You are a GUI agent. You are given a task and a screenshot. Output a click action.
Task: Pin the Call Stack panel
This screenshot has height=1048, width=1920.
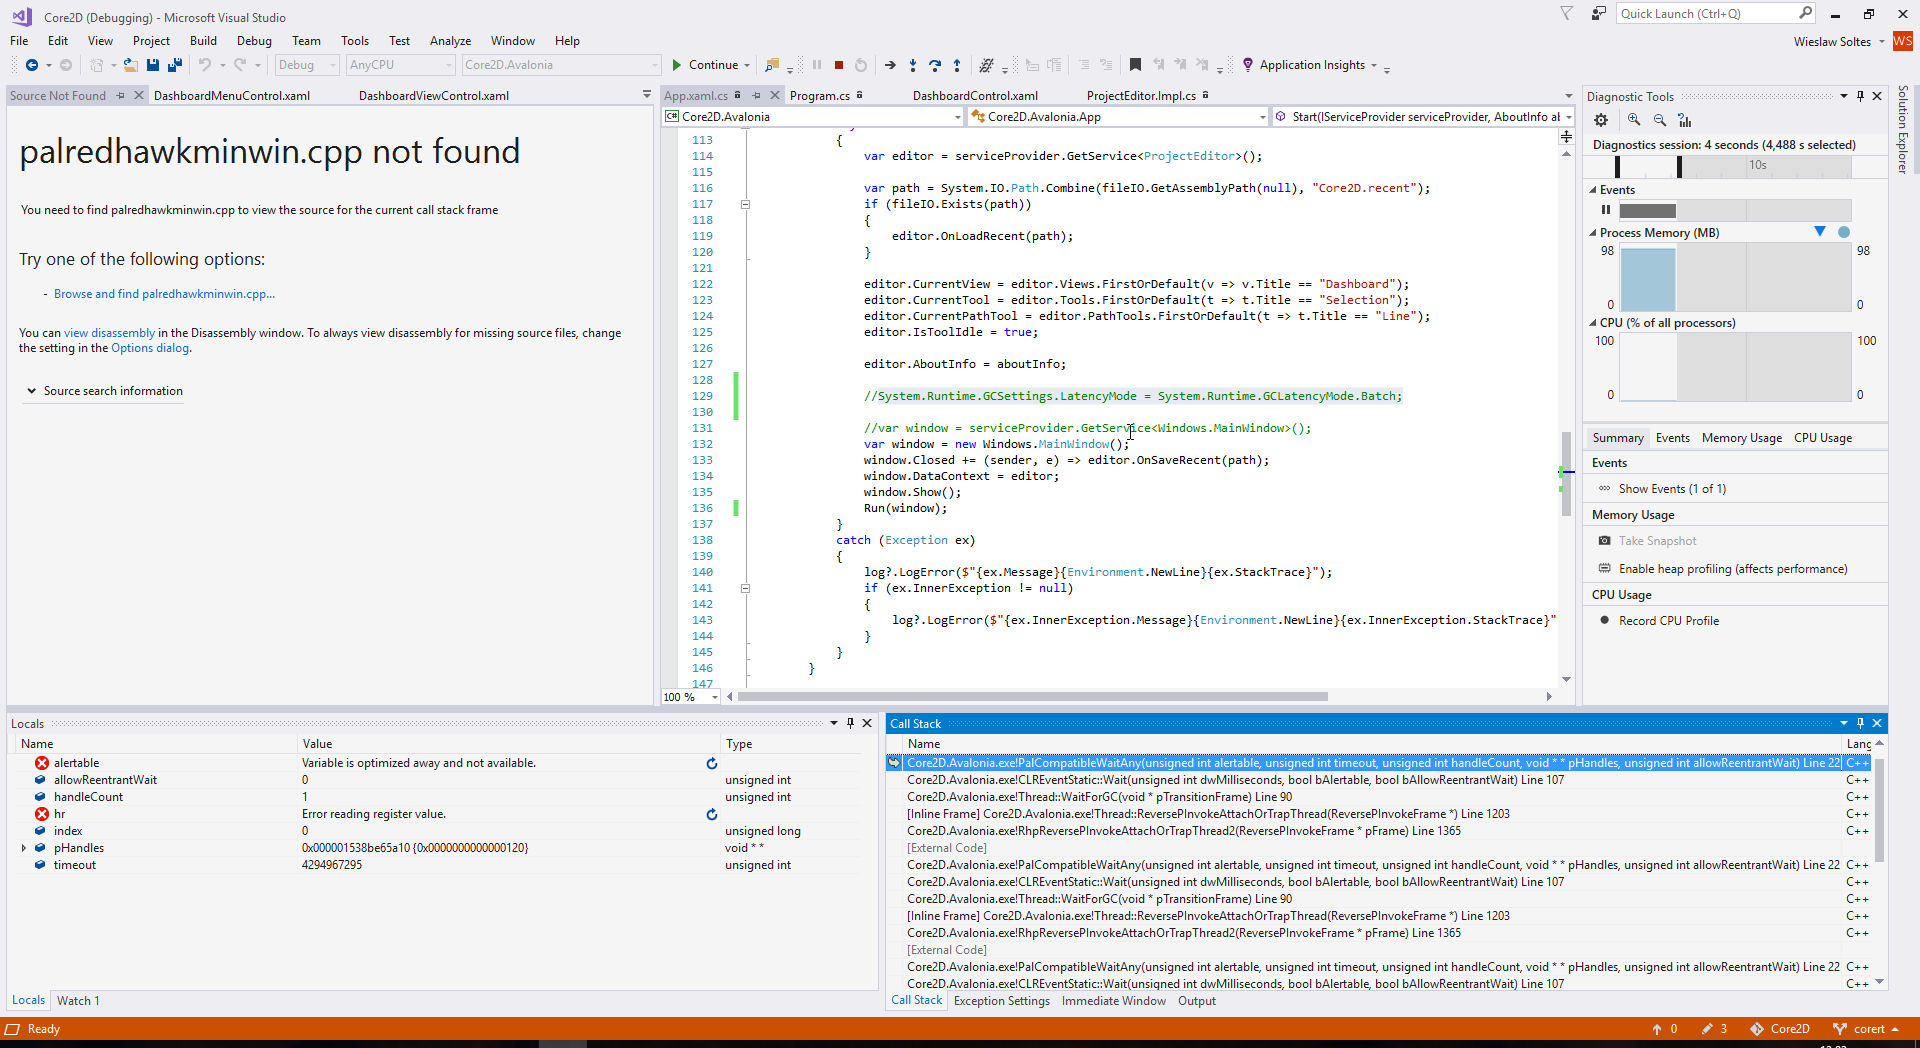coord(1860,723)
